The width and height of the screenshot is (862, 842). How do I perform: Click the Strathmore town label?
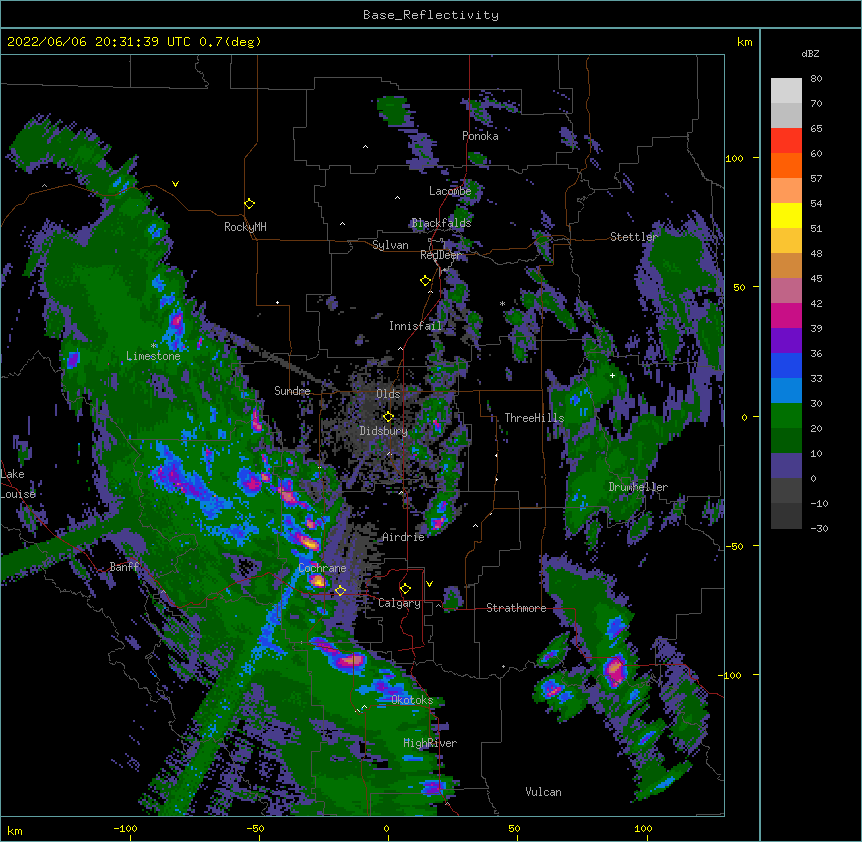516,608
